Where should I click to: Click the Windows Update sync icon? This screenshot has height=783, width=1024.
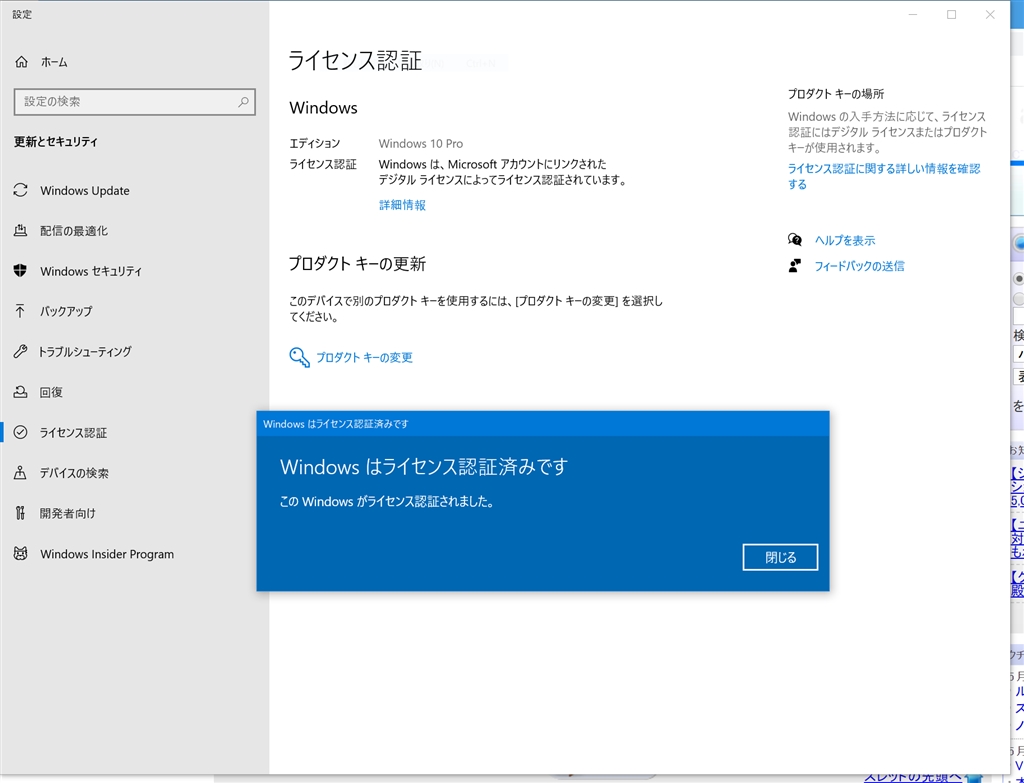click(x=21, y=190)
